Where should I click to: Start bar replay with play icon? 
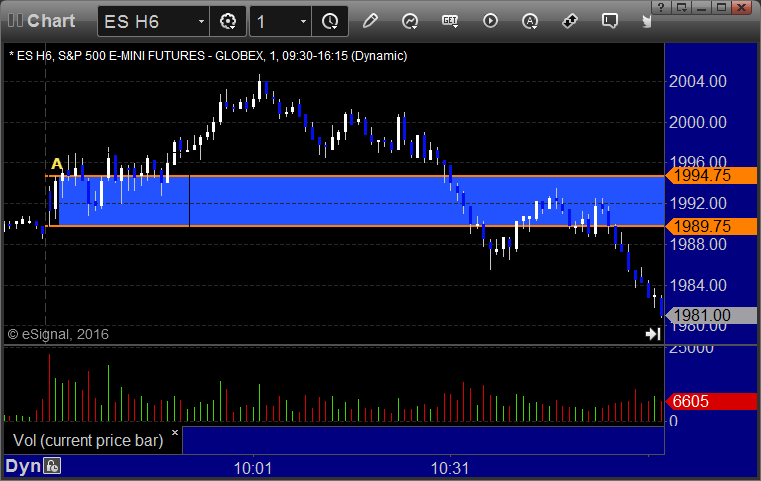tap(490, 21)
